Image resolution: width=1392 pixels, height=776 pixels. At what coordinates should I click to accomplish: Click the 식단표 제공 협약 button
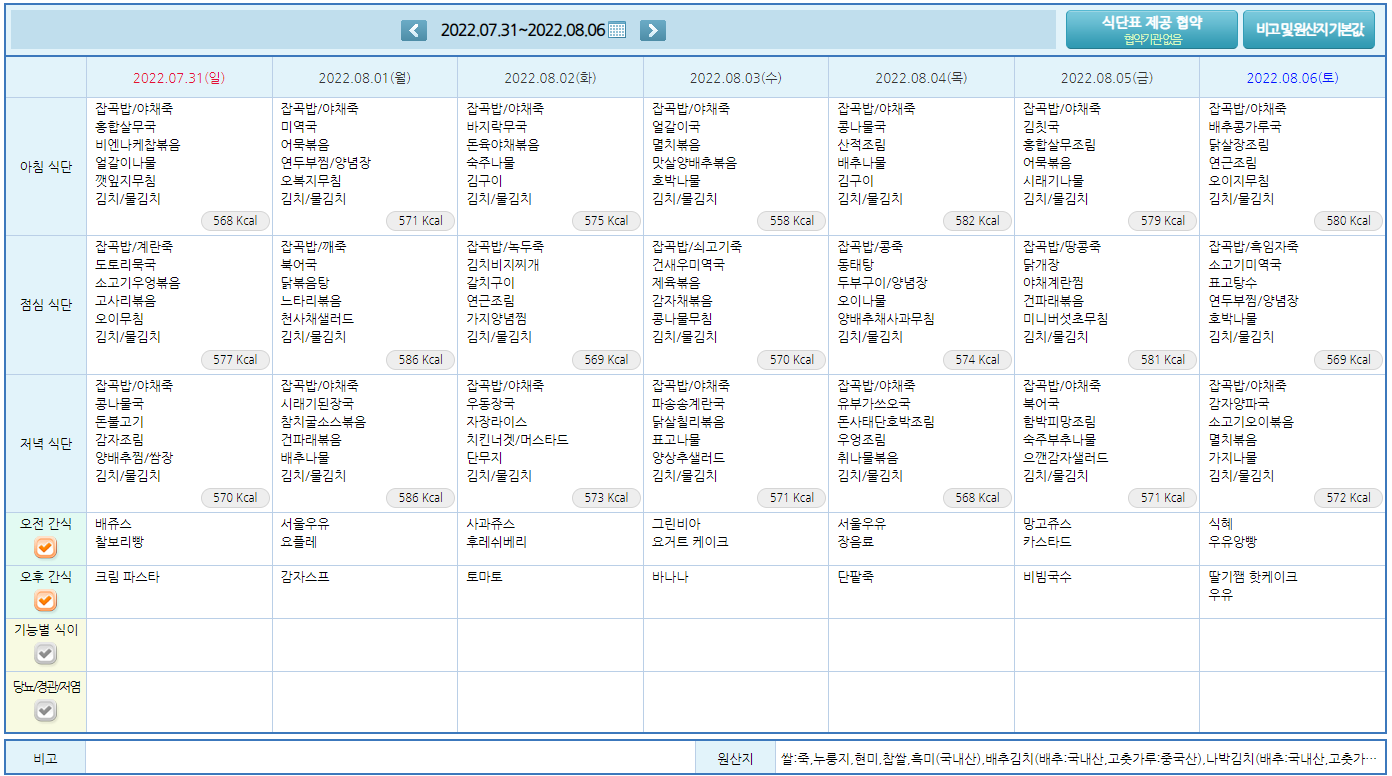(x=1151, y=30)
